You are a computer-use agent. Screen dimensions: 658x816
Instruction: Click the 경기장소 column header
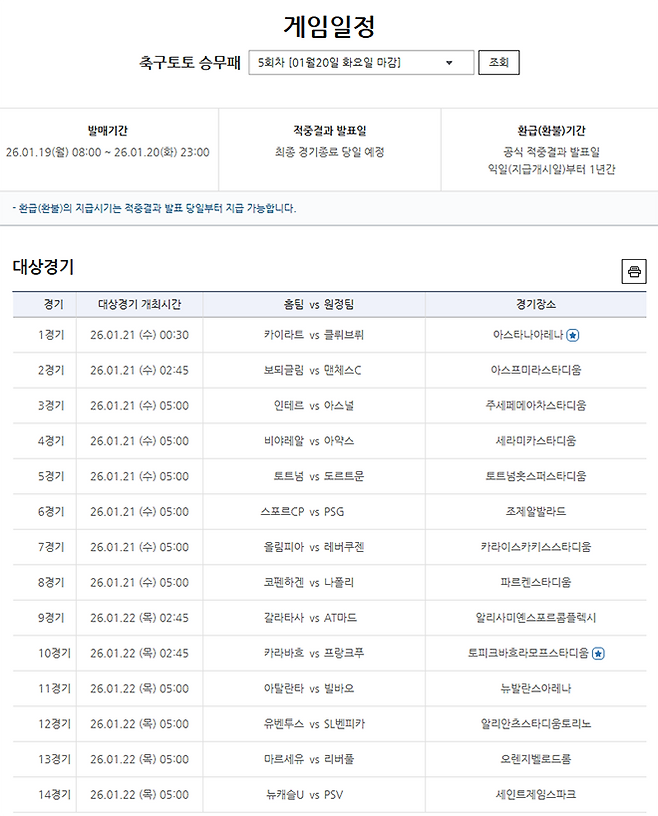click(x=535, y=304)
